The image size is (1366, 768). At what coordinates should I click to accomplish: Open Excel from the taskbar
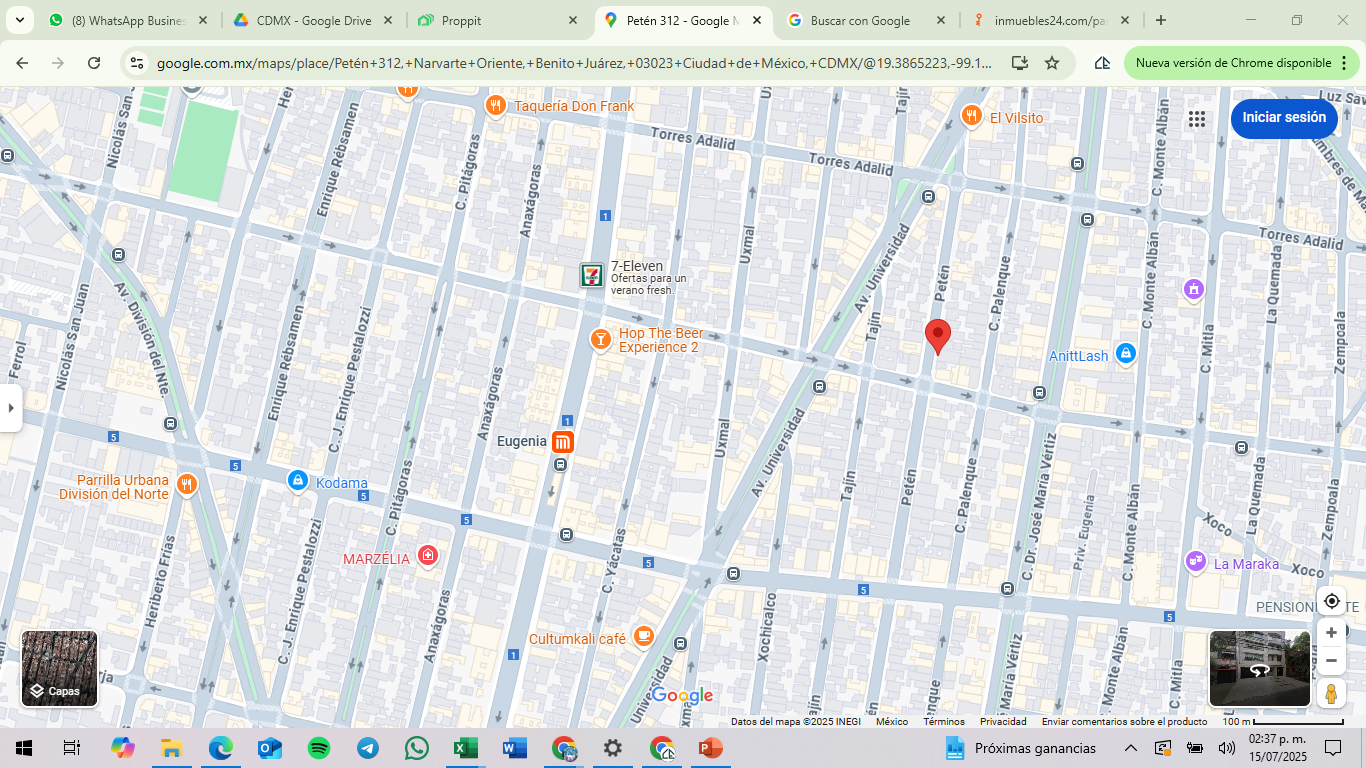click(x=466, y=748)
